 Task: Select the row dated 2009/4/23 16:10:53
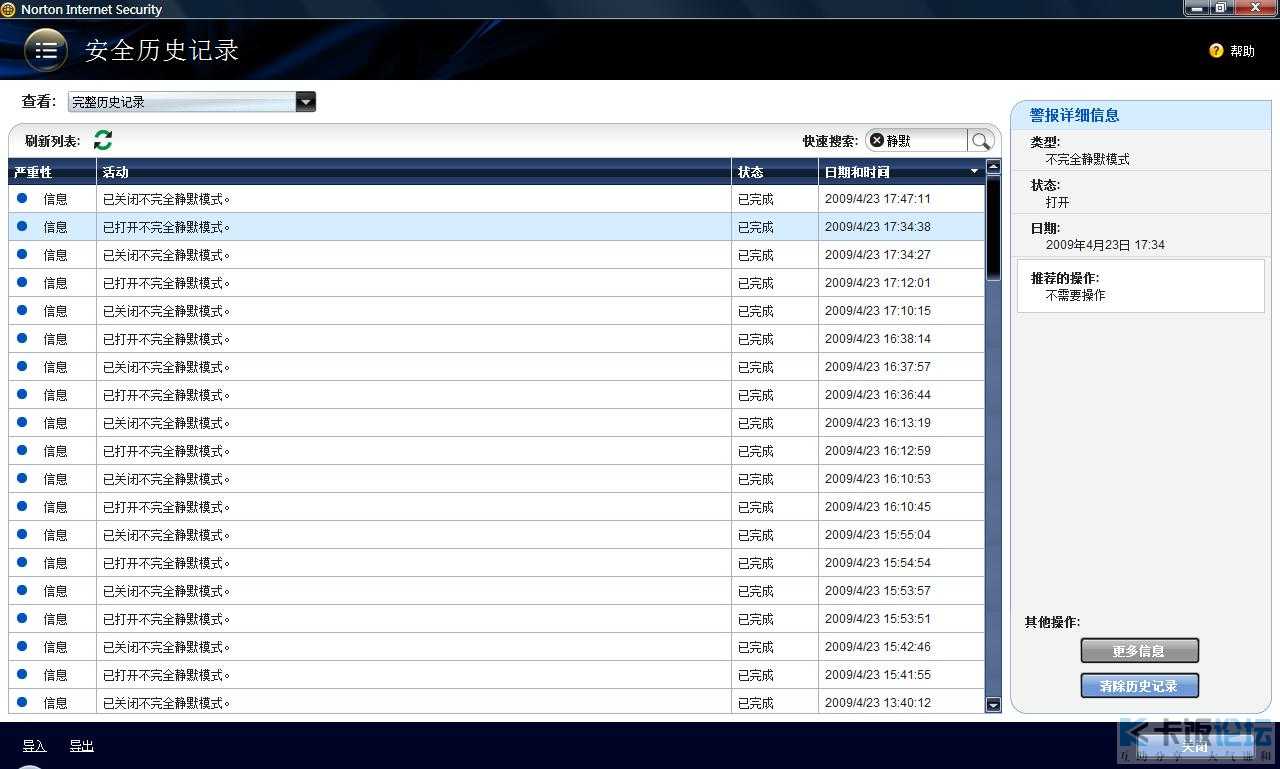497,479
